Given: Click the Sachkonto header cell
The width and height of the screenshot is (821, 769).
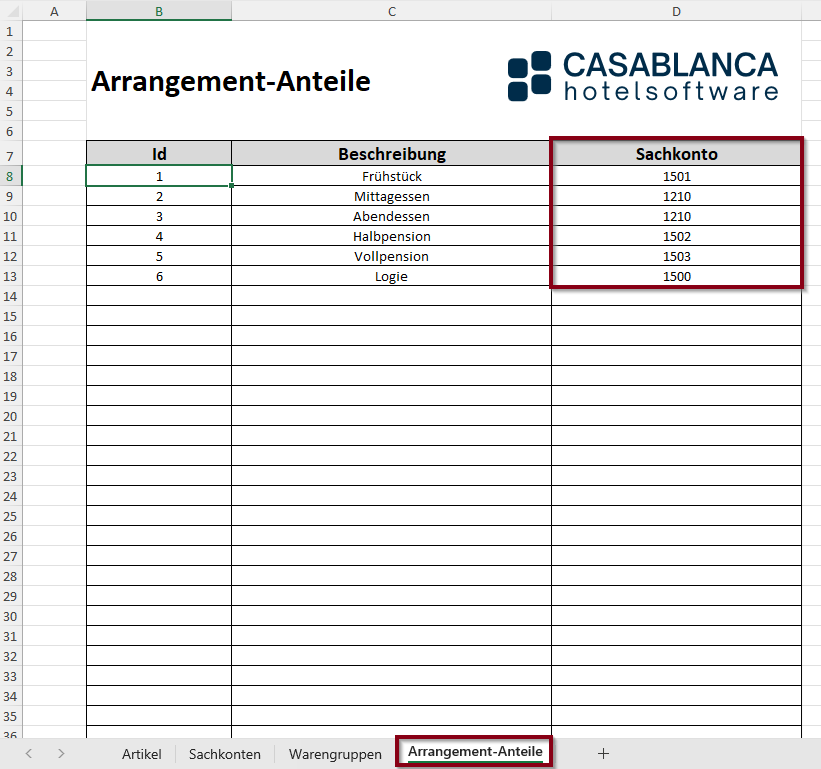Looking at the screenshot, I should (676, 154).
